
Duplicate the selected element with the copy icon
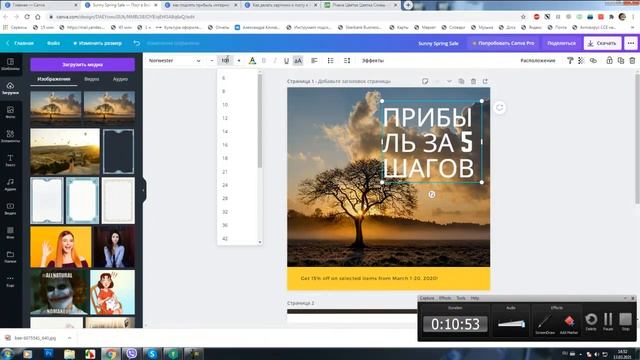coord(621,60)
